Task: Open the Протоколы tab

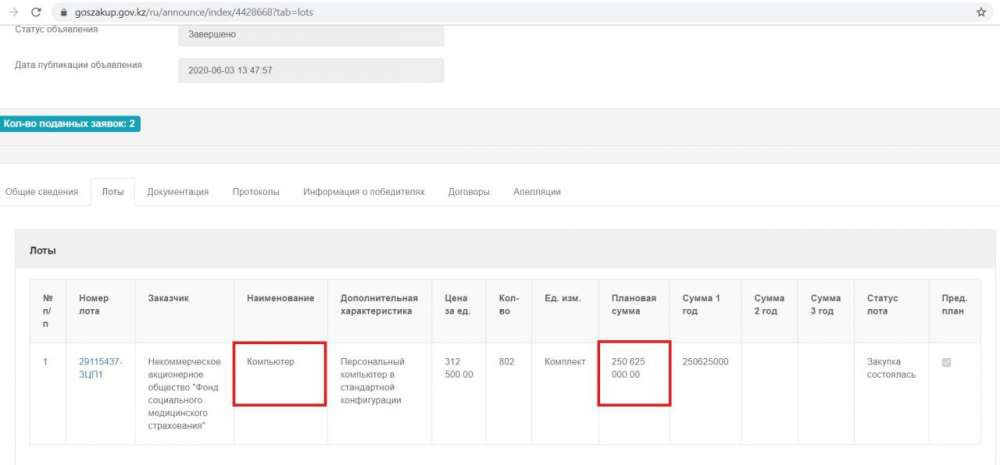Action: pyautogui.click(x=256, y=192)
